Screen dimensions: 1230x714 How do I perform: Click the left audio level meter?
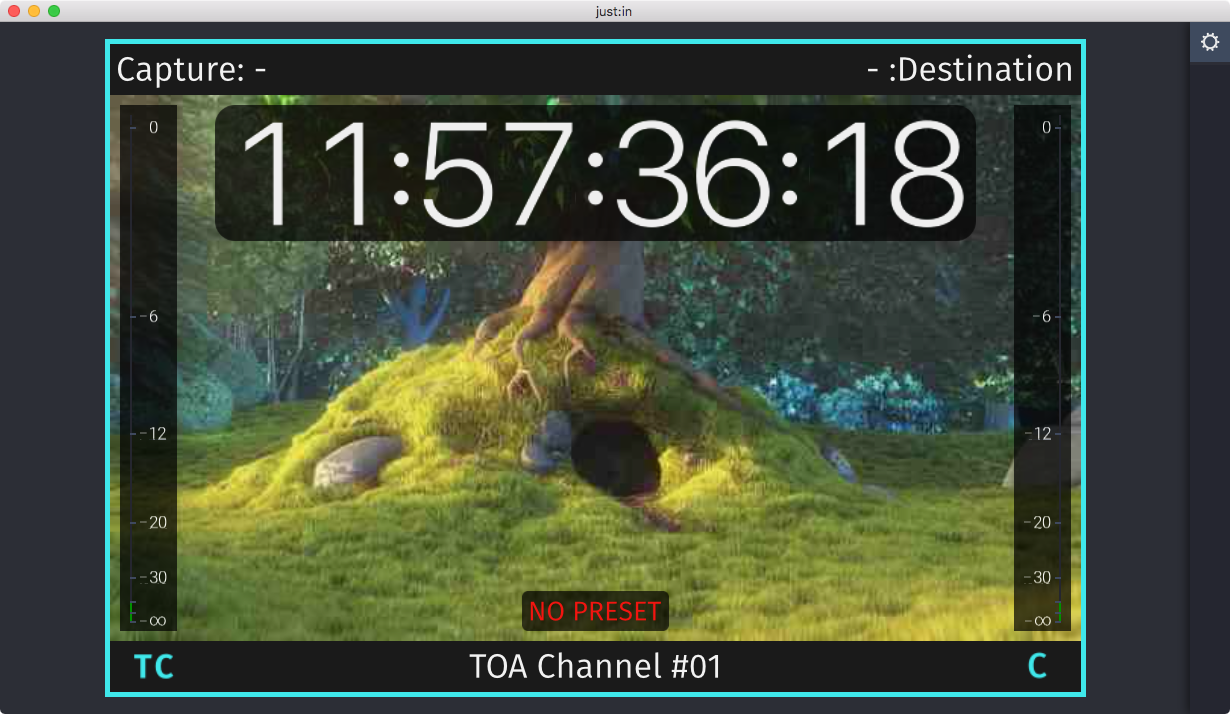[148, 368]
